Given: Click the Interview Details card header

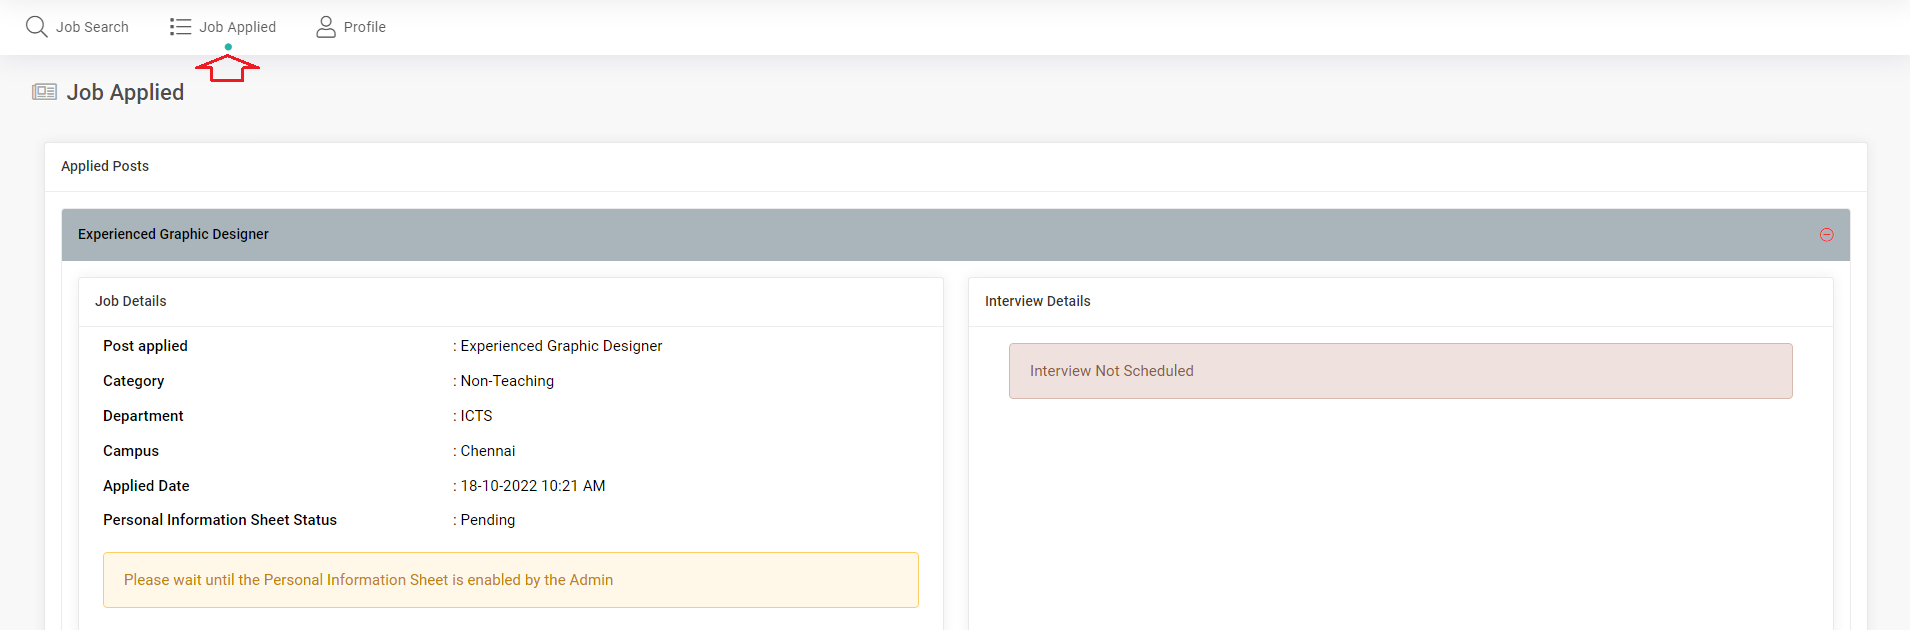Looking at the screenshot, I should pyautogui.click(x=1037, y=301).
